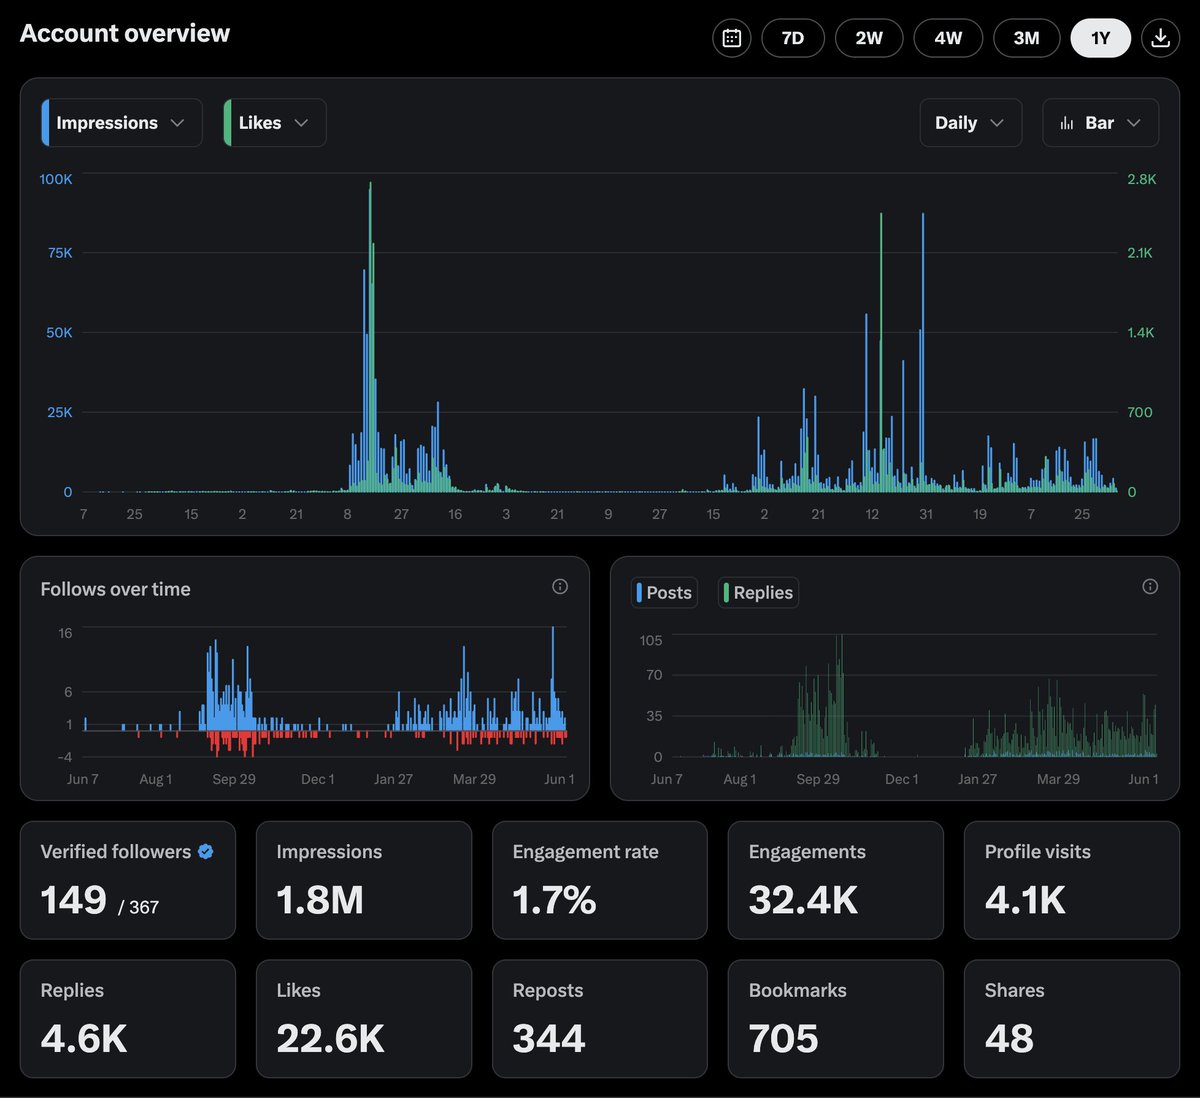Open the custom date range calendar
Screen dimensions: 1200x1098
[732, 38]
